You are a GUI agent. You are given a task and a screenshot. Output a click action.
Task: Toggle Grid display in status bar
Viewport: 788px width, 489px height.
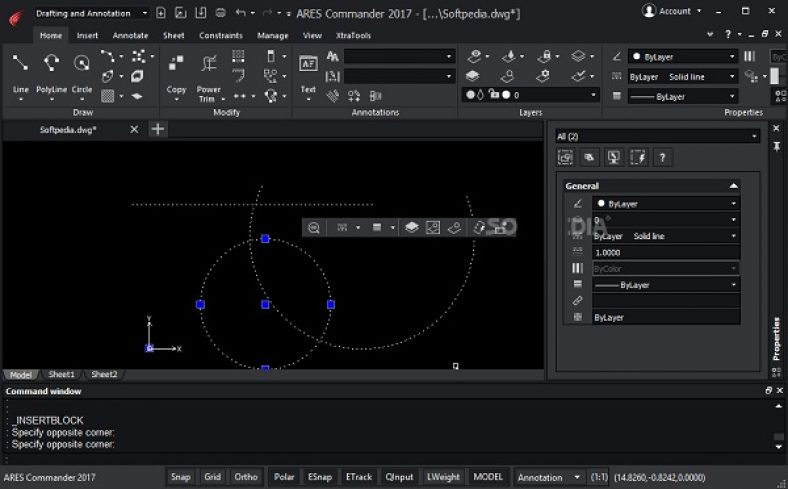[212, 477]
